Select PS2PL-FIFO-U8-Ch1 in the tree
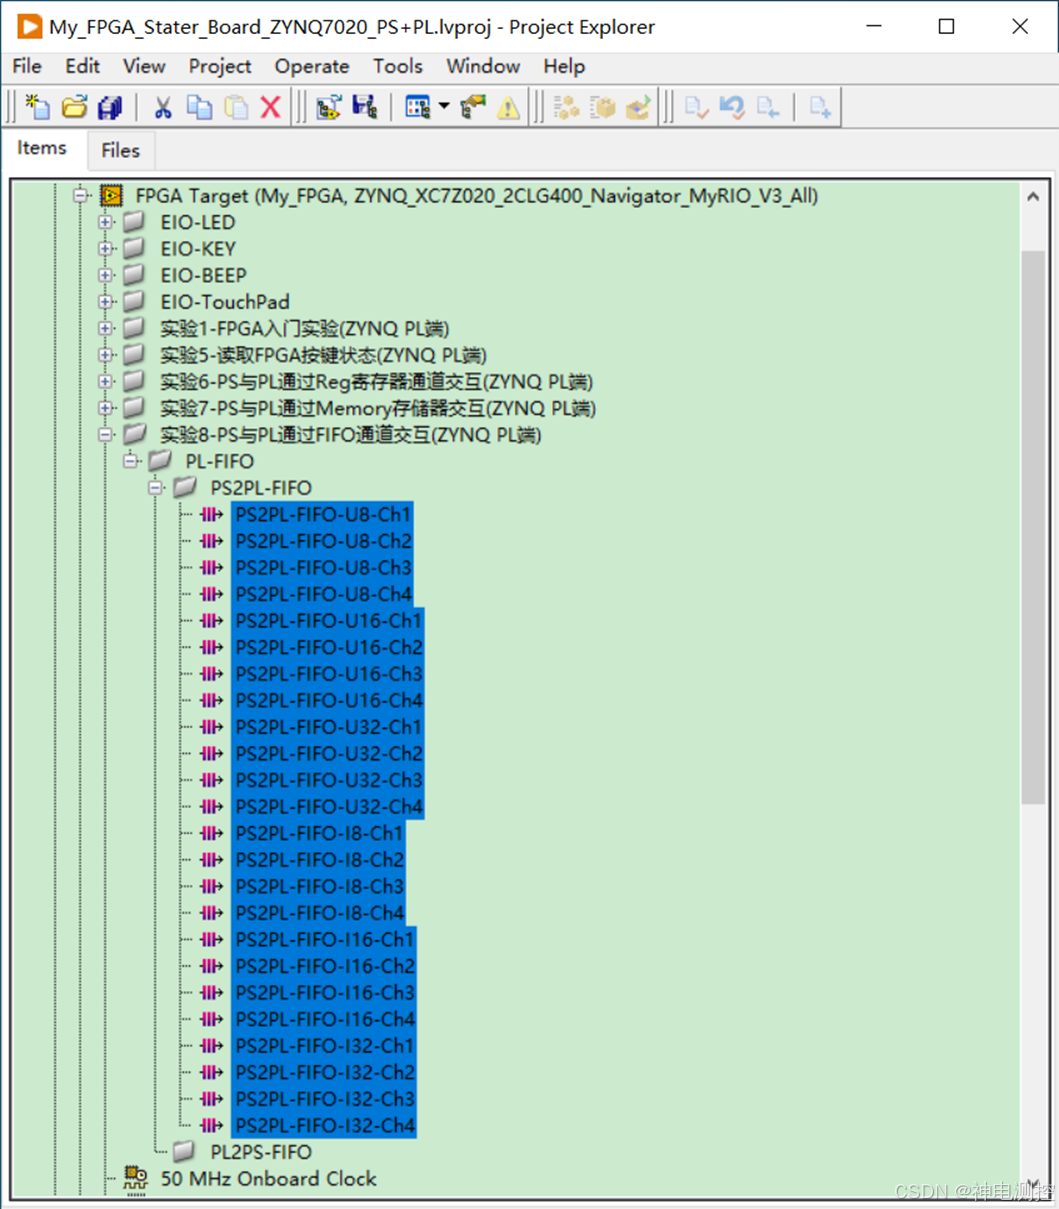The image size is (1059, 1209). coord(322,514)
